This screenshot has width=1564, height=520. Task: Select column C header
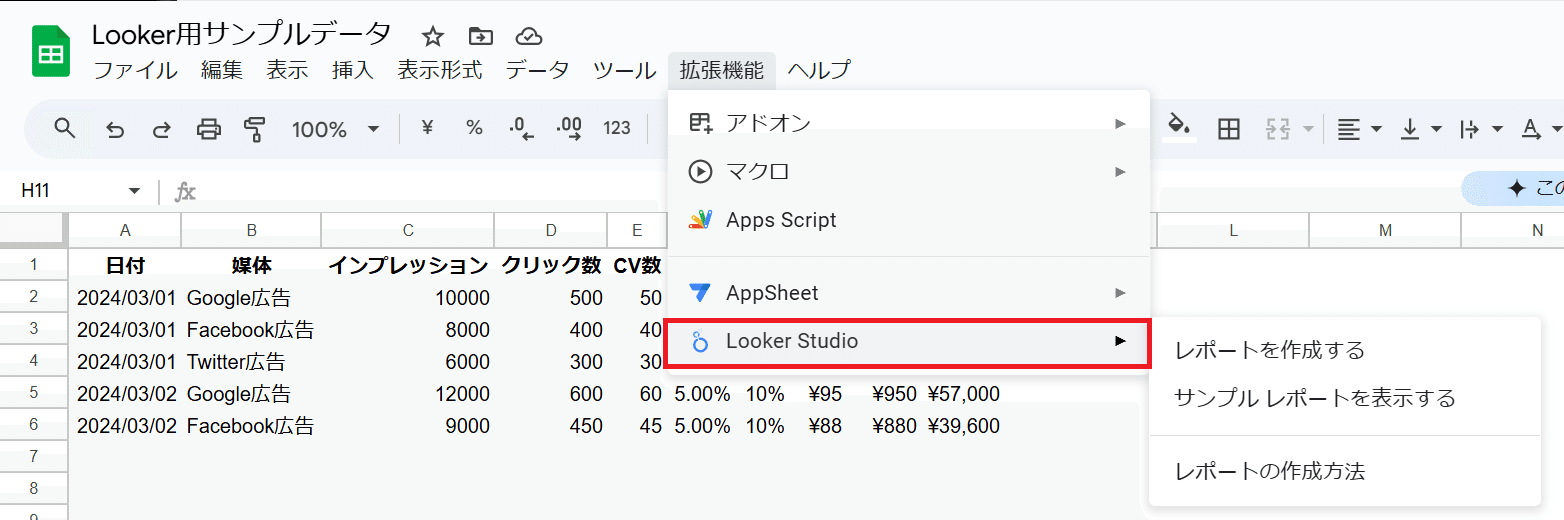tap(408, 230)
